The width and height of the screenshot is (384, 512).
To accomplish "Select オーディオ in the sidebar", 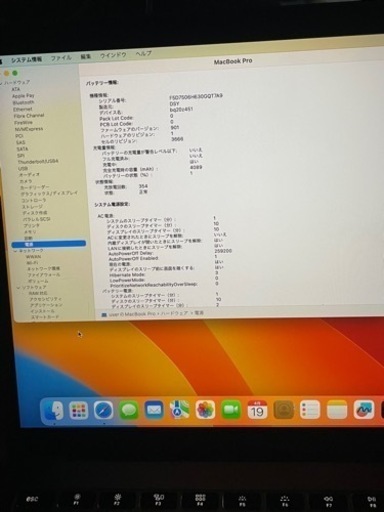I will point(29,175).
